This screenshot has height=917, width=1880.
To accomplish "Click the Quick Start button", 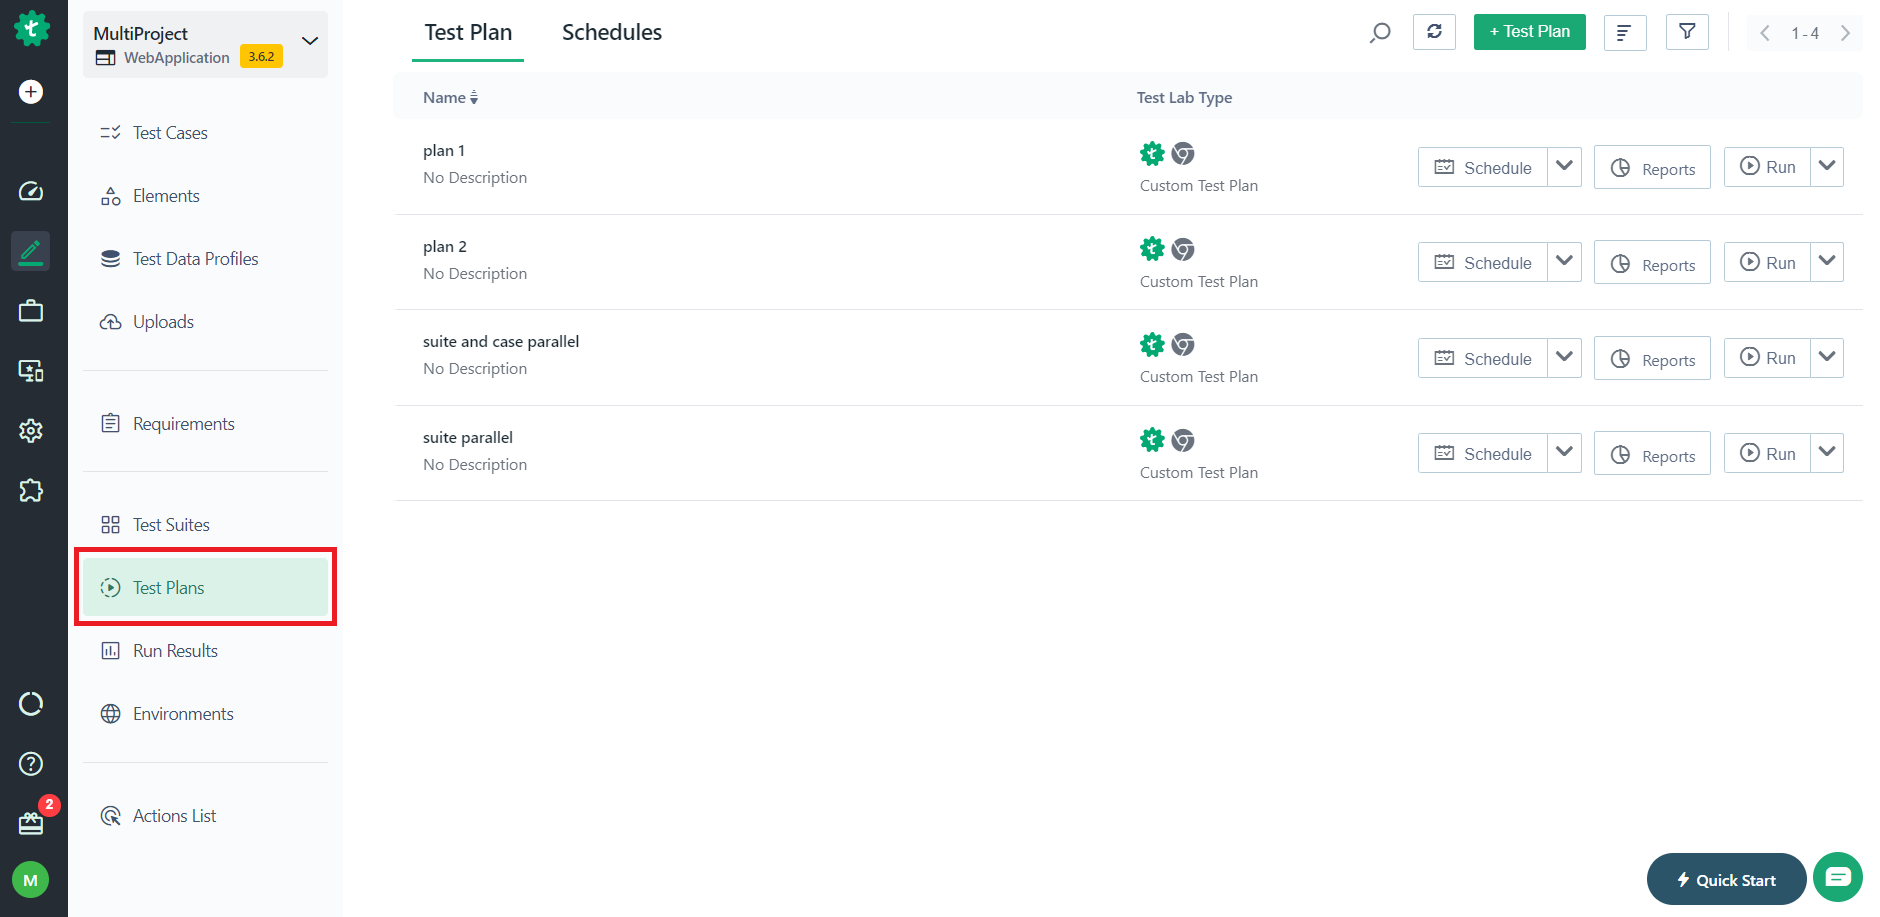I will coord(1726,879).
